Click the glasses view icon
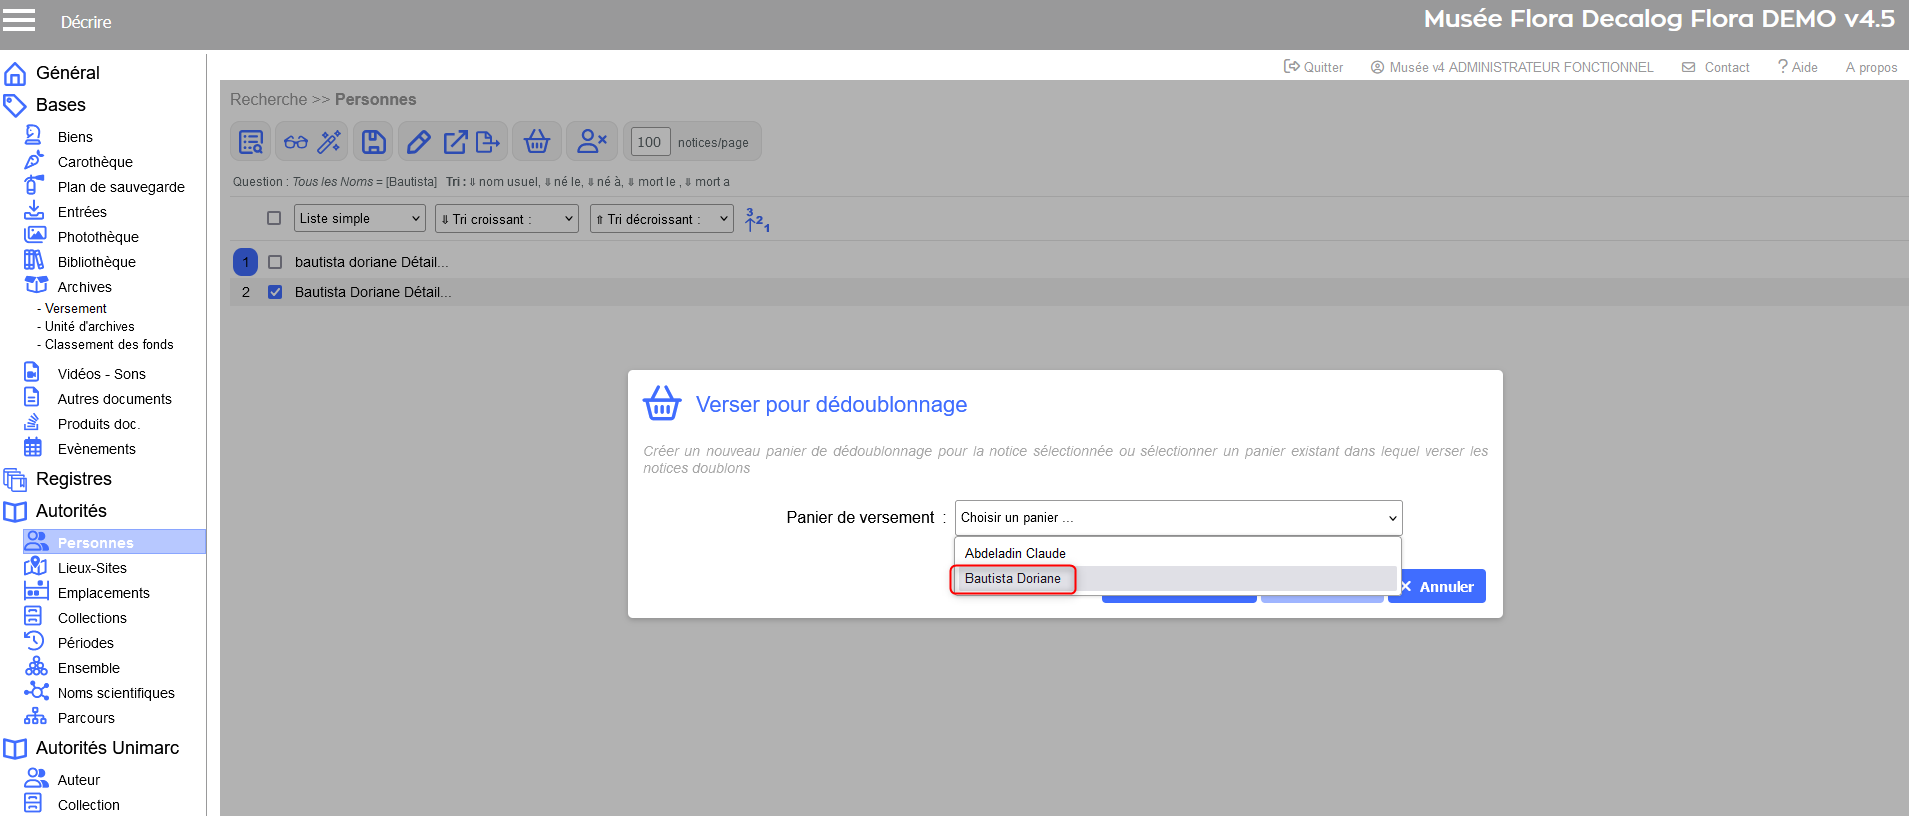This screenshot has height=816, width=1909. (296, 142)
